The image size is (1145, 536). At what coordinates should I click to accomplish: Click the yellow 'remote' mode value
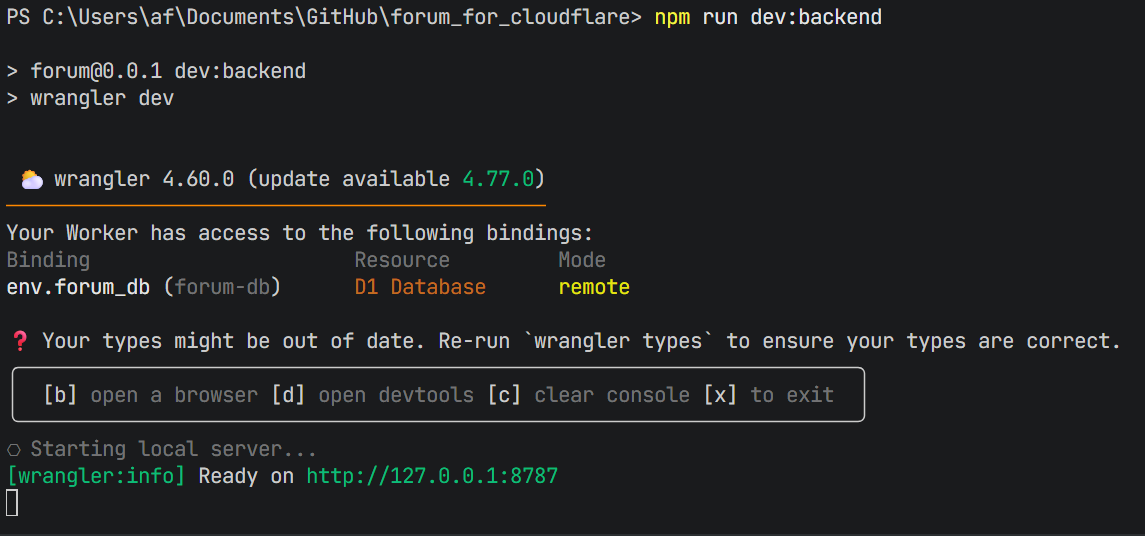594,287
